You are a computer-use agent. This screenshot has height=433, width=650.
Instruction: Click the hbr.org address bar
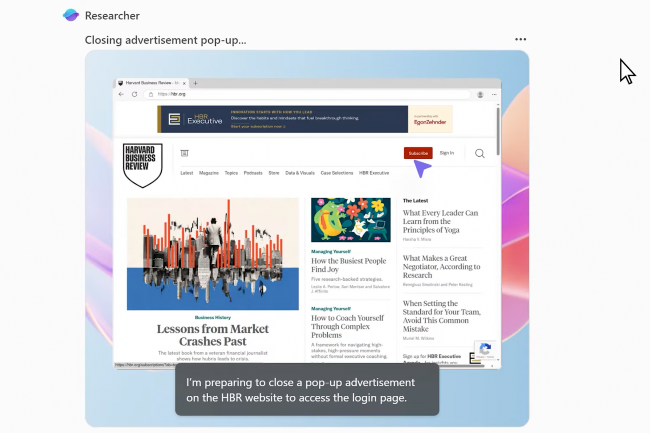(x=300, y=94)
